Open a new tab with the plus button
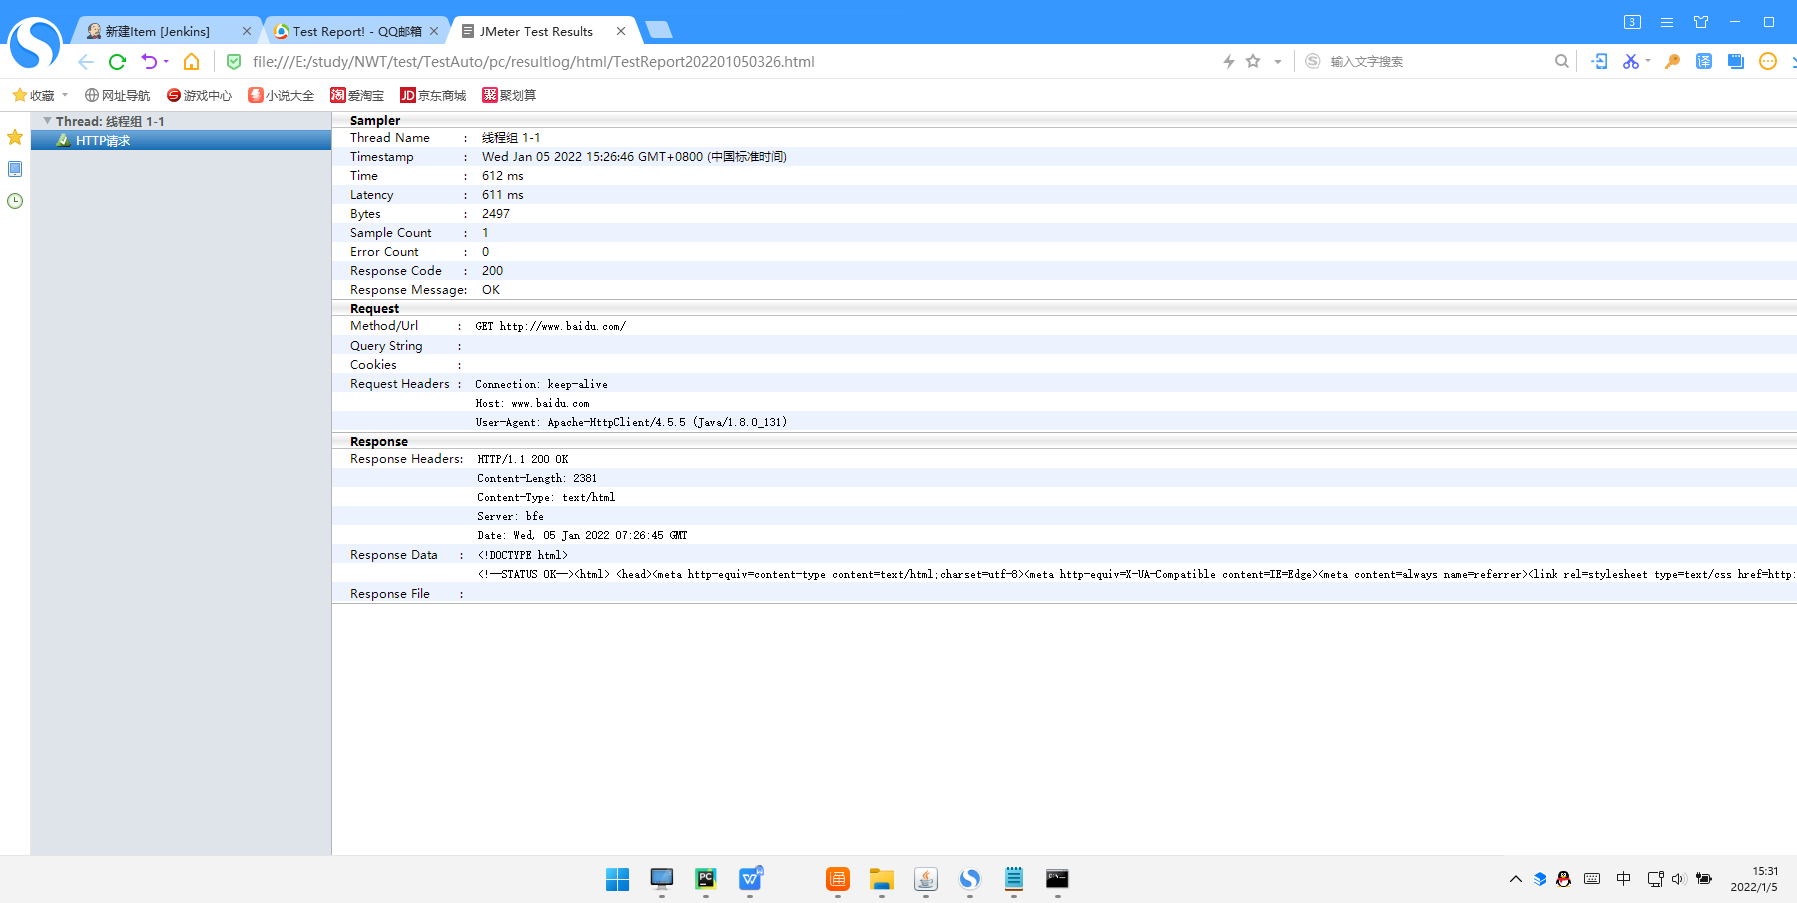The height and width of the screenshot is (903, 1797). 658,30
